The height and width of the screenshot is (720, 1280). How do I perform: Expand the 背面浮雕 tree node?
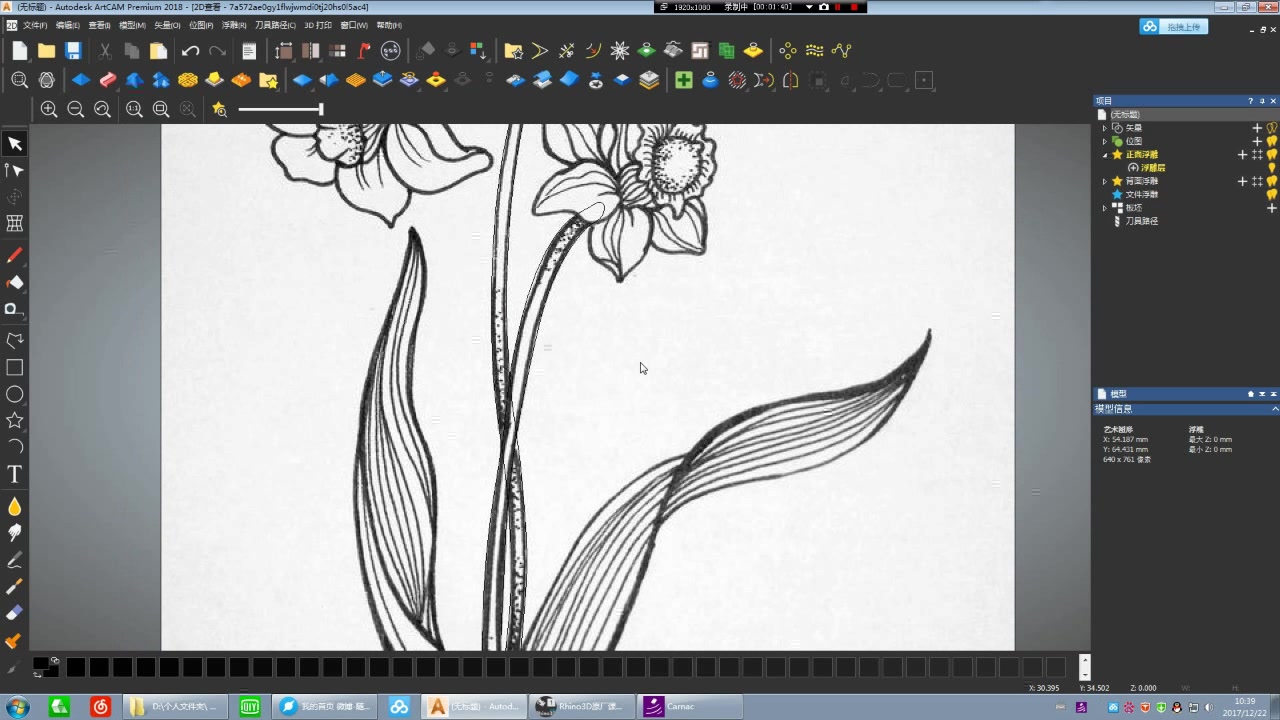(x=1104, y=181)
